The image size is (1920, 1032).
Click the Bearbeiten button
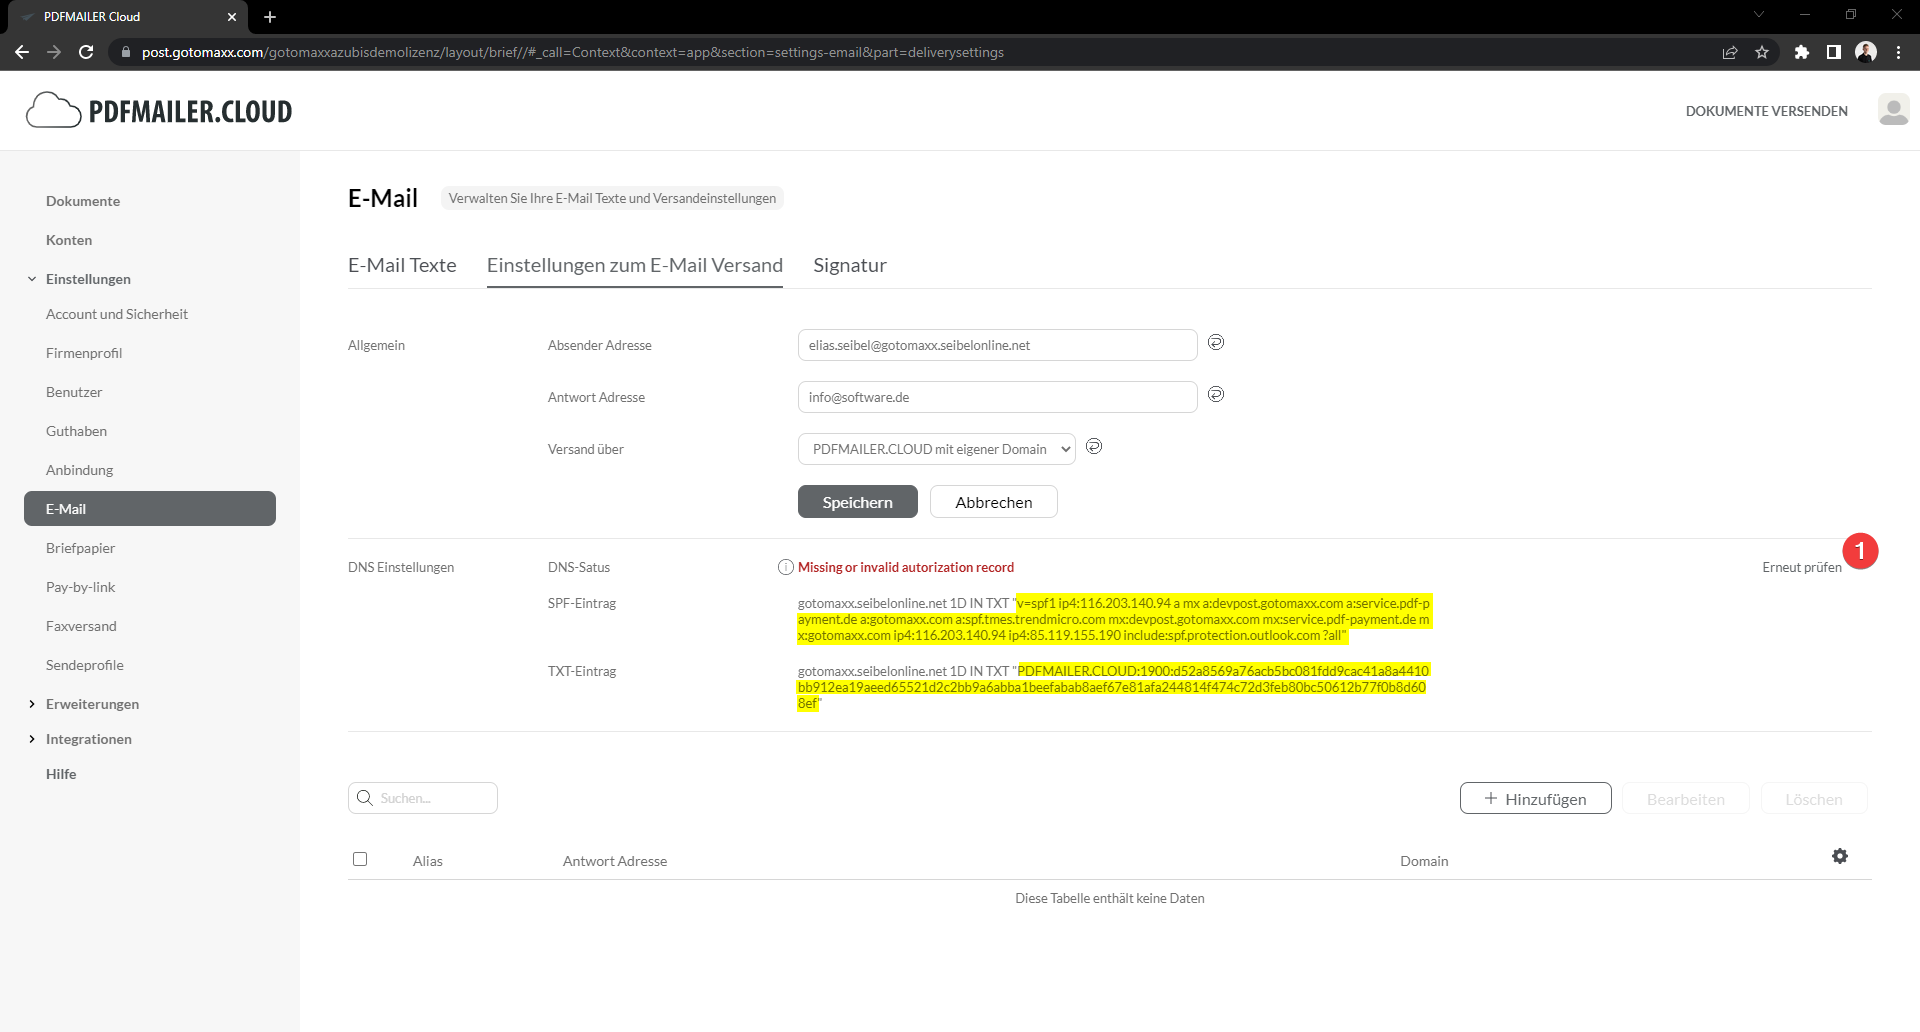tap(1686, 799)
